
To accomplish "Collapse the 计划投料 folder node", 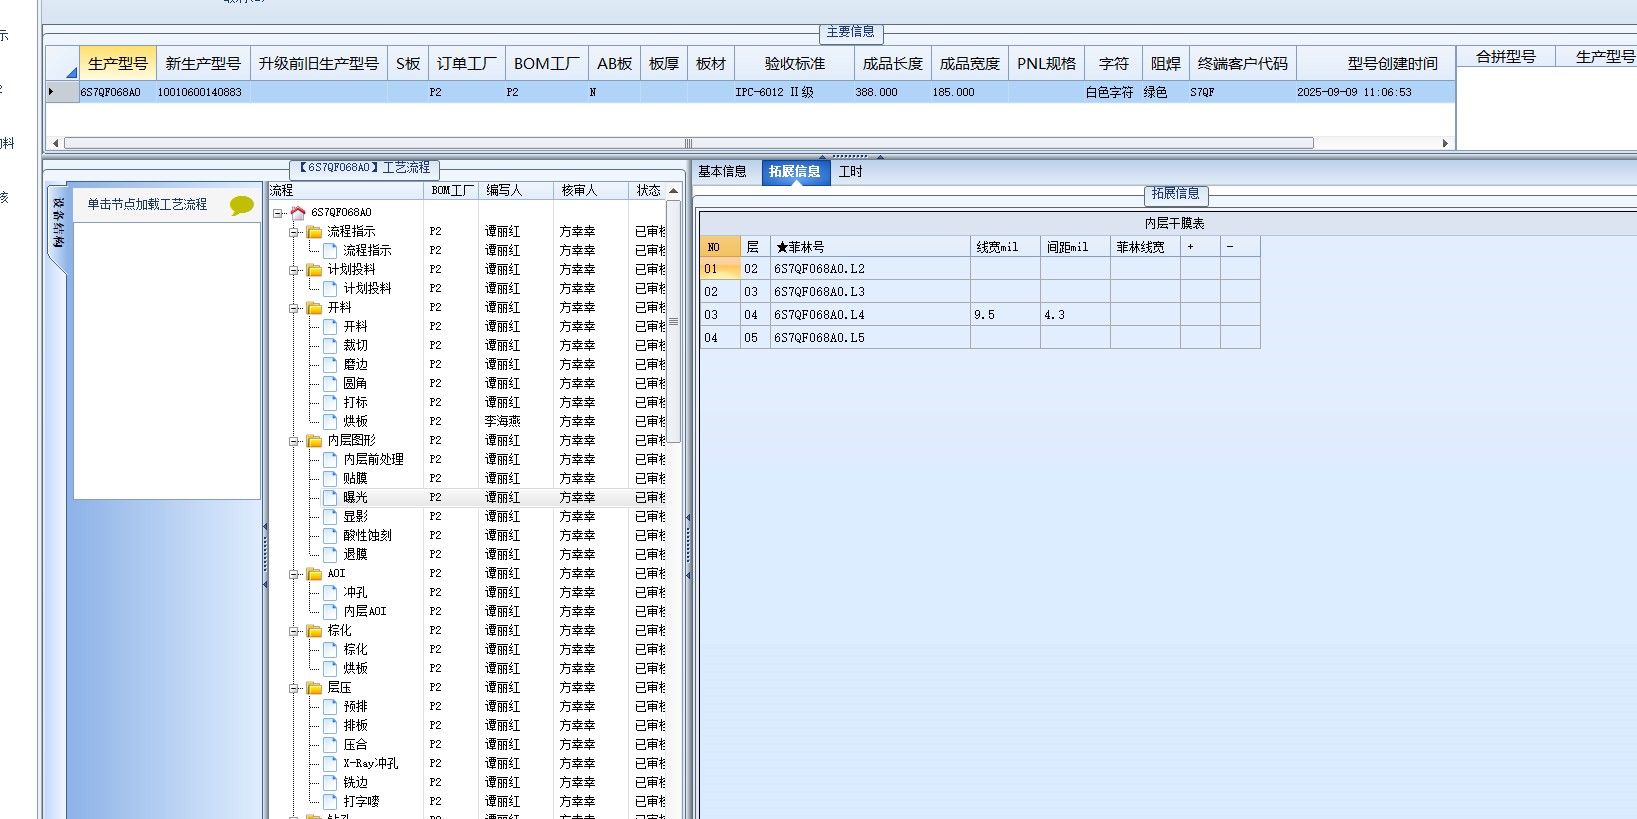I will 295,270.
